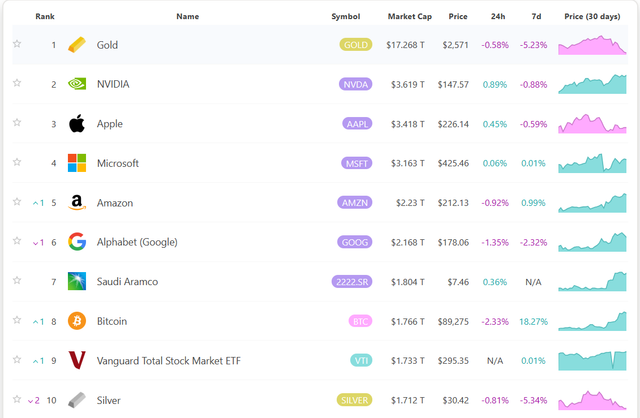Click the Price (30 days) column header
This screenshot has width=640, height=418.
click(592, 16)
